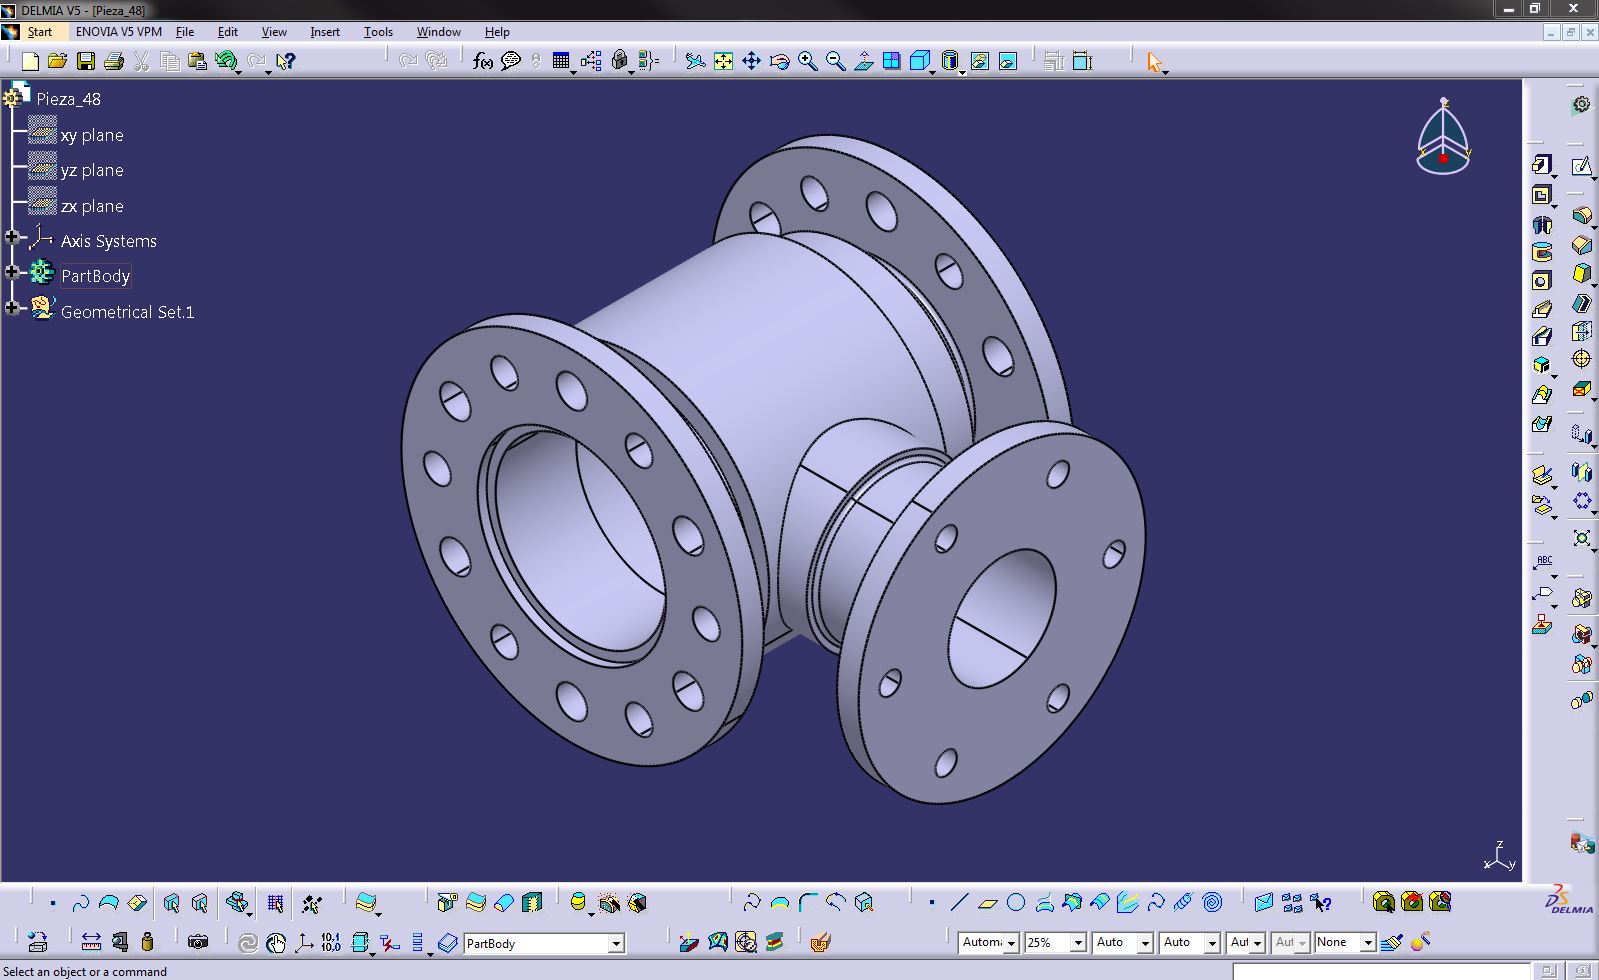Expand the Geometrical Set.1 node
This screenshot has height=980, width=1599.
pos(12,308)
